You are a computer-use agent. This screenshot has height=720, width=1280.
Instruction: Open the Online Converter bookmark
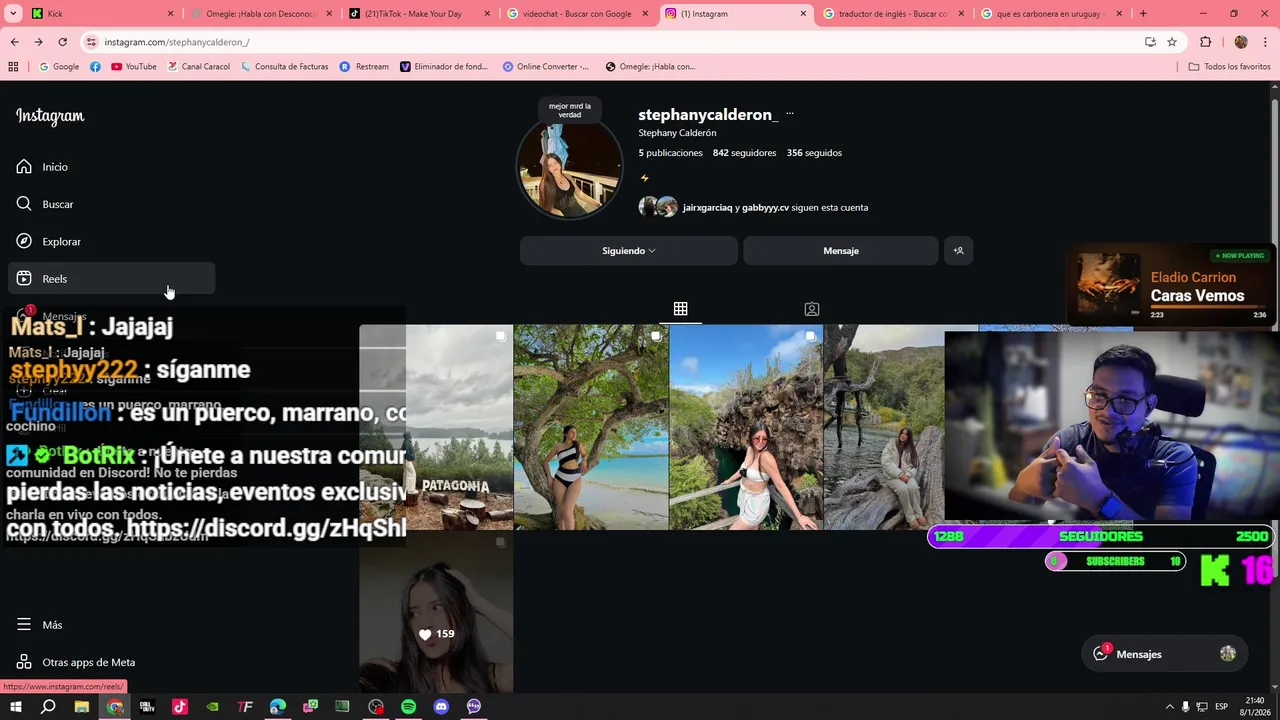click(x=546, y=67)
